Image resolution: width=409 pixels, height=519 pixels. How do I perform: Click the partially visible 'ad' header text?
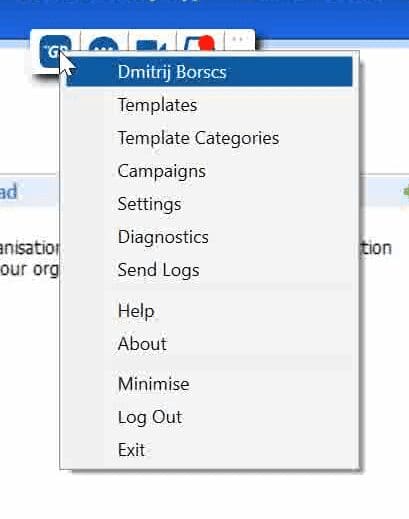[x=8, y=192]
